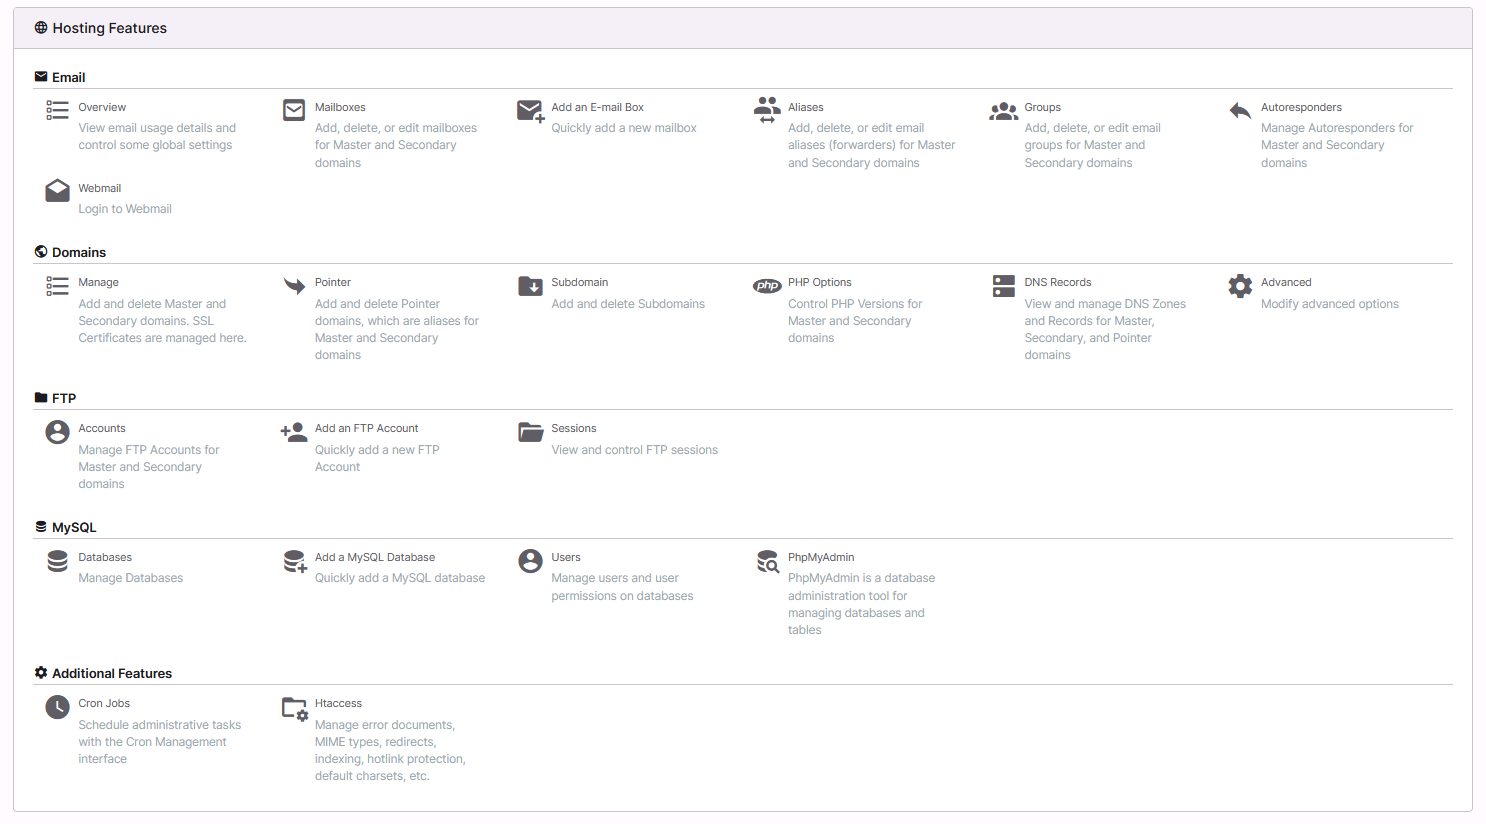Click the MySQL Users link
The height and width of the screenshot is (824, 1486).
[x=566, y=557]
